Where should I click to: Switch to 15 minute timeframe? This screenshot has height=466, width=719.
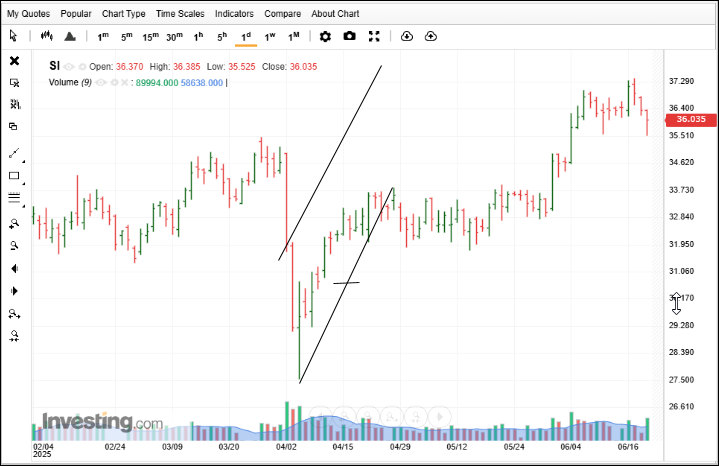(x=150, y=37)
